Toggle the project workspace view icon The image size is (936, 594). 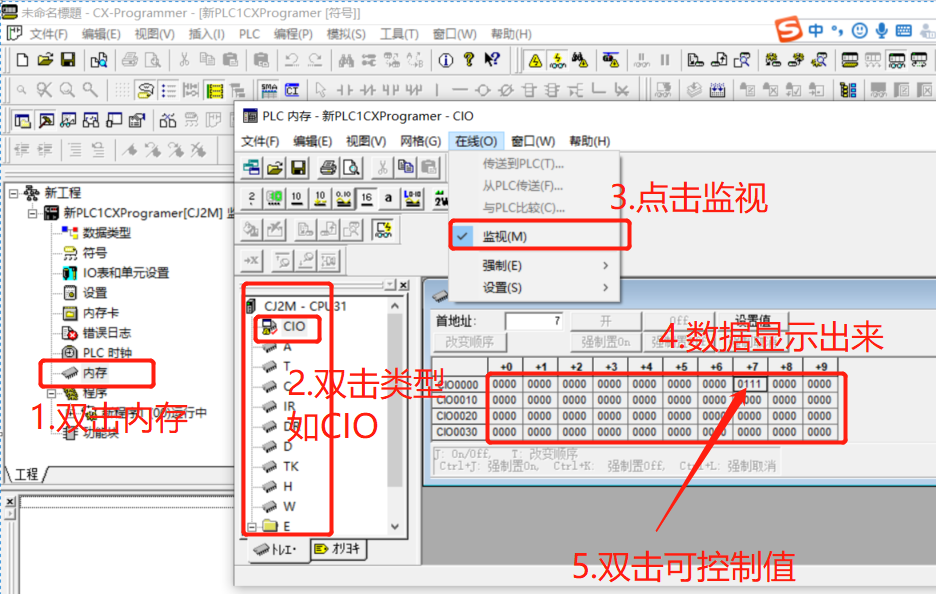23,121
